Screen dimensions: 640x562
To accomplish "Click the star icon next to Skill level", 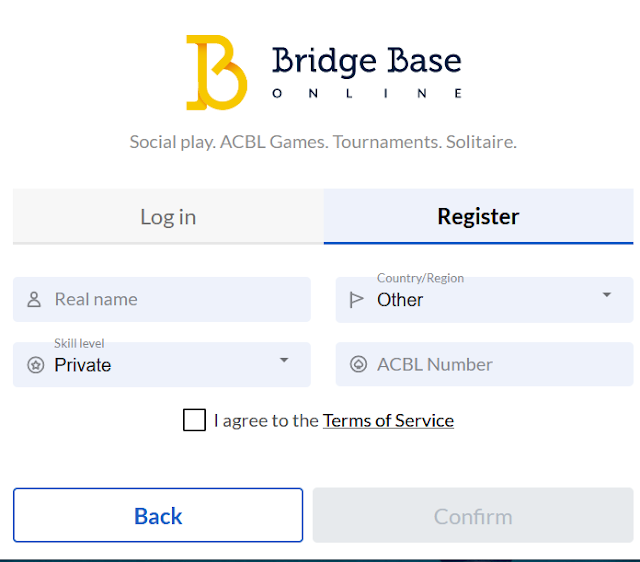I will [x=35, y=365].
